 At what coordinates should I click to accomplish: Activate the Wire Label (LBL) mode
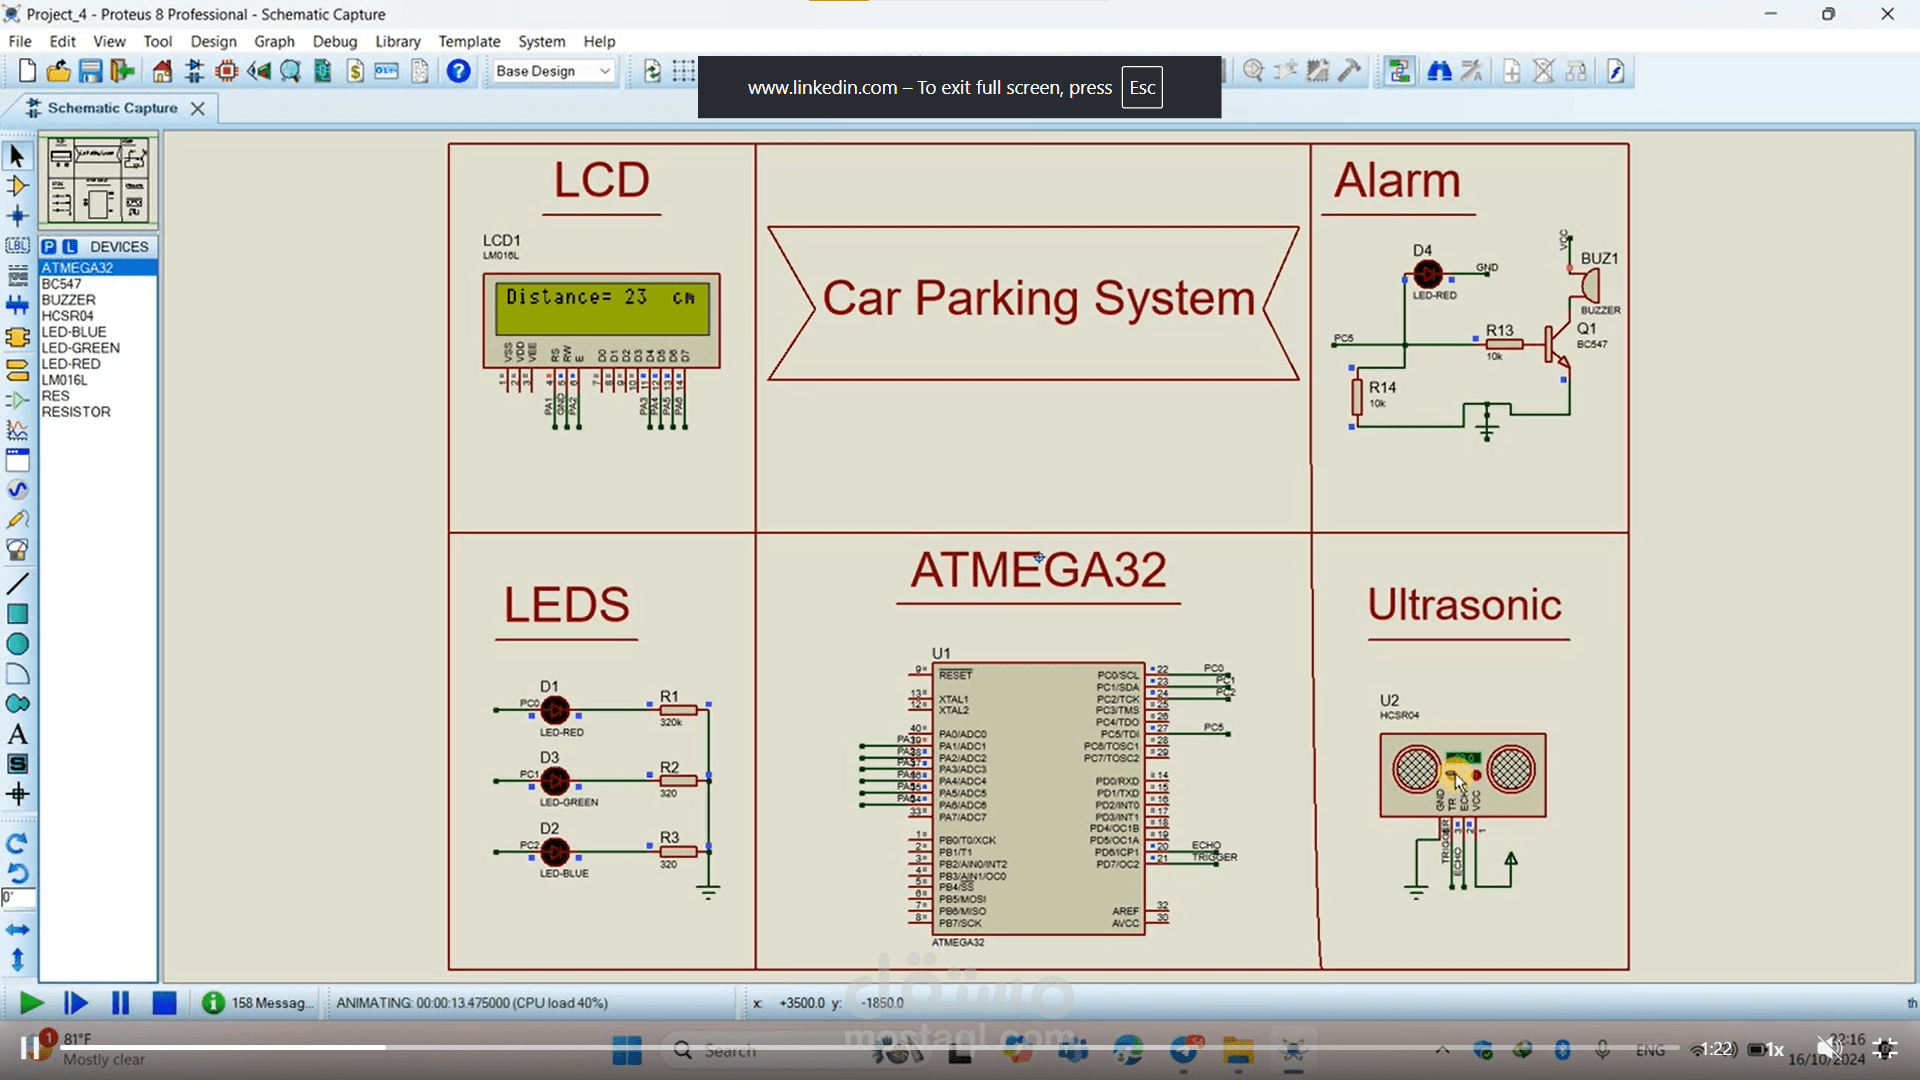(x=17, y=245)
